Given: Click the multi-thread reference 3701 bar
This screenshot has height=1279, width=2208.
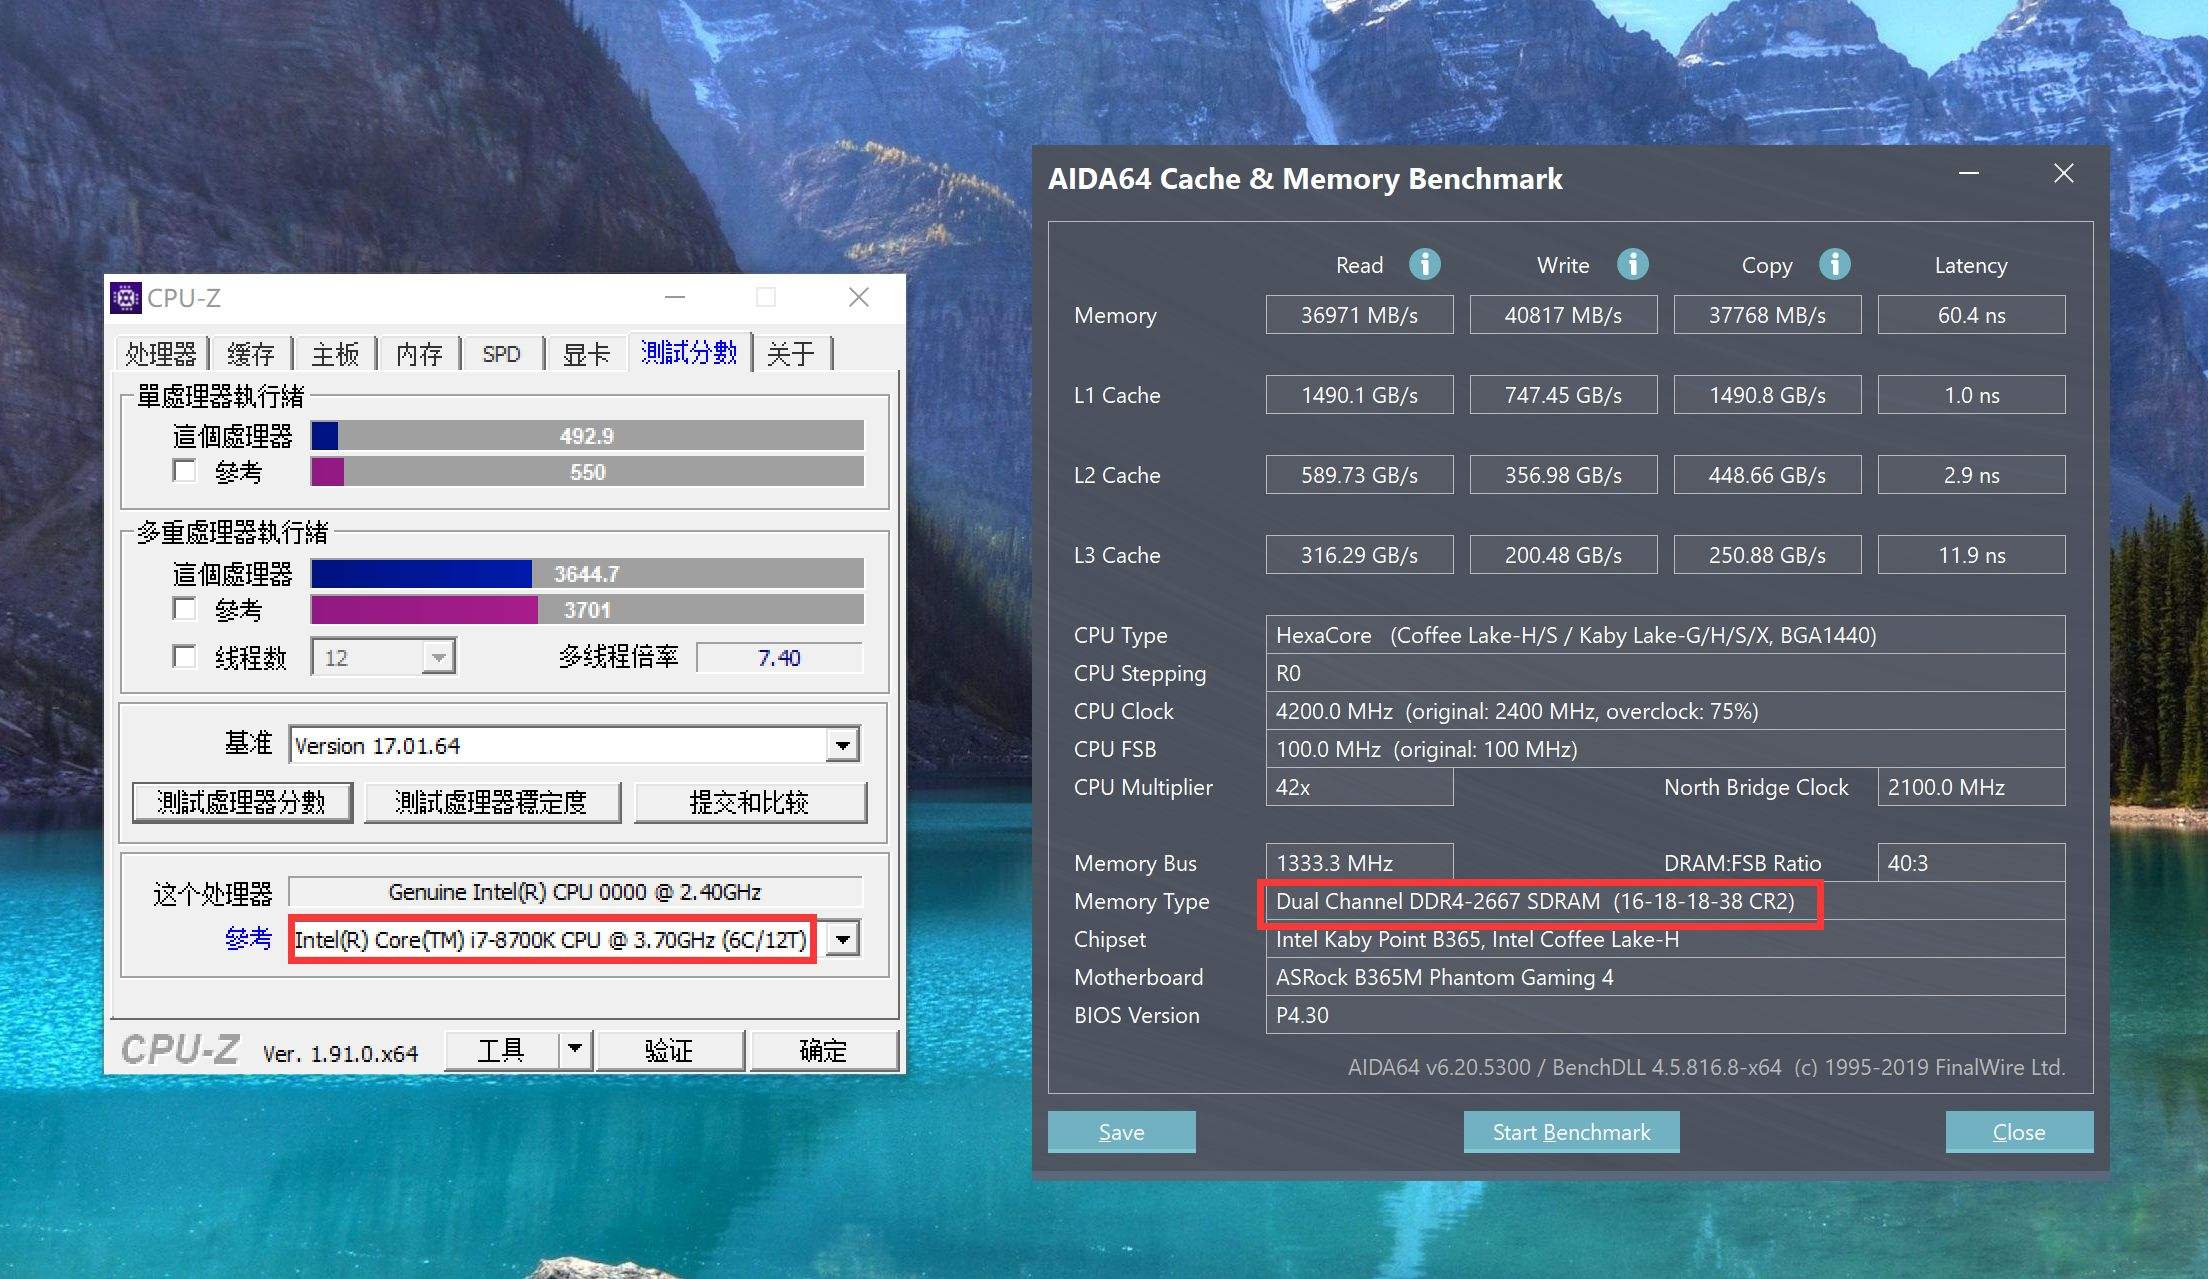Looking at the screenshot, I should click(x=587, y=610).
